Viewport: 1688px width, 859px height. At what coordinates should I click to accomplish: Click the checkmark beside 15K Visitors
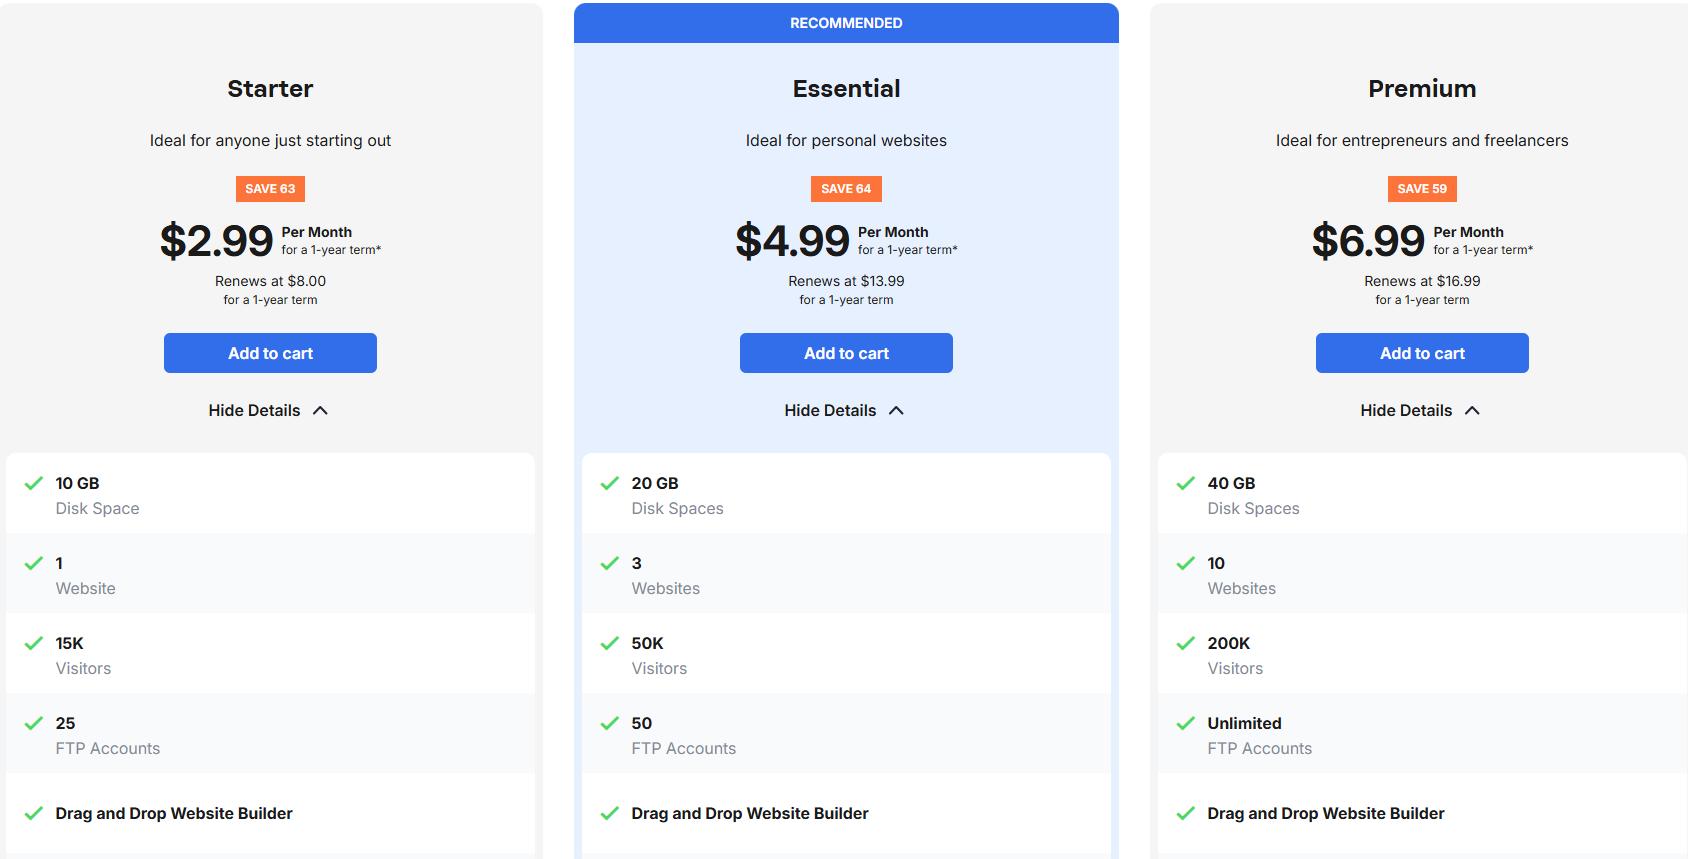(x=34, y=643)
